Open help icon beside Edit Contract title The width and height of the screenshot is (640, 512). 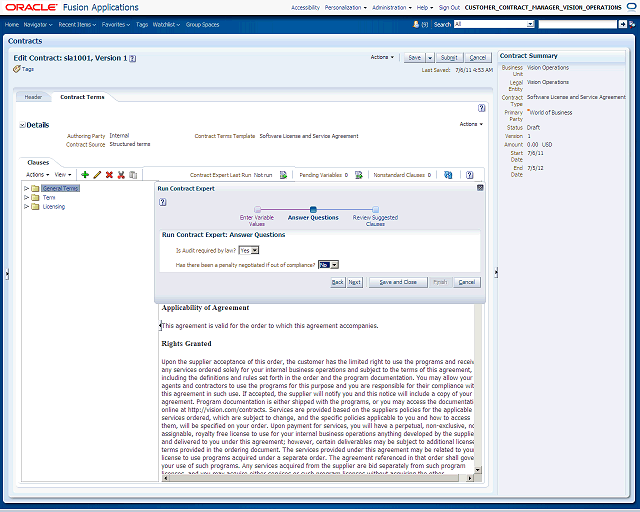[133, 58]
